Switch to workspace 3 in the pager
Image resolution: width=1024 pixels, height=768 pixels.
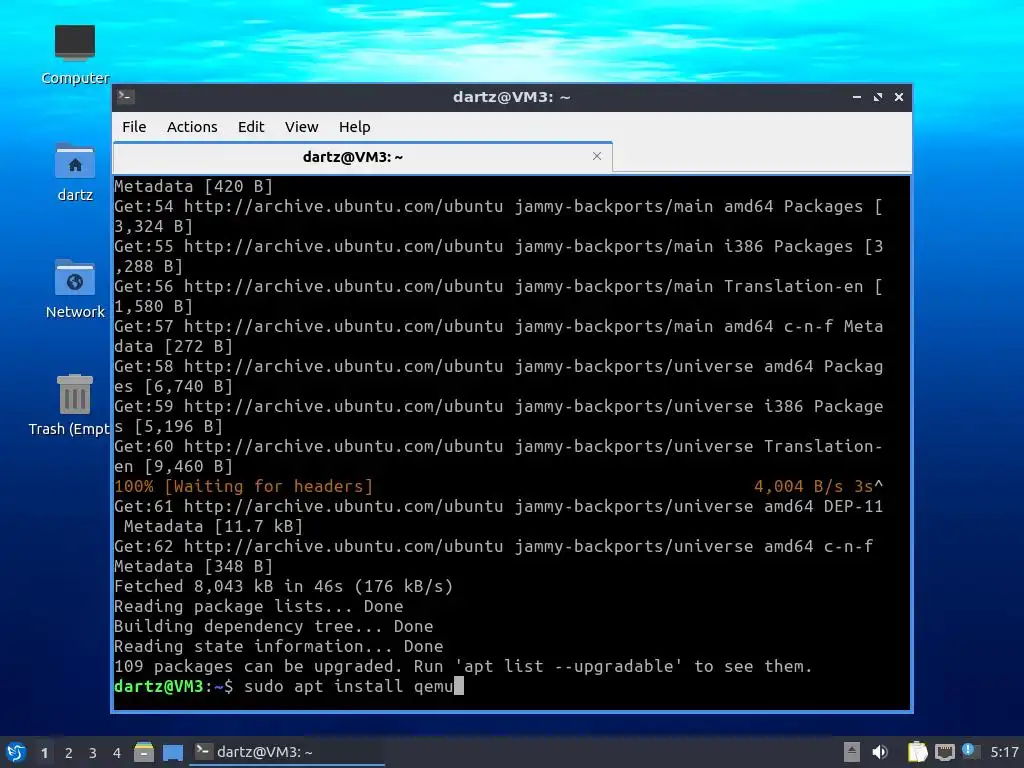(x=93, y=753)
